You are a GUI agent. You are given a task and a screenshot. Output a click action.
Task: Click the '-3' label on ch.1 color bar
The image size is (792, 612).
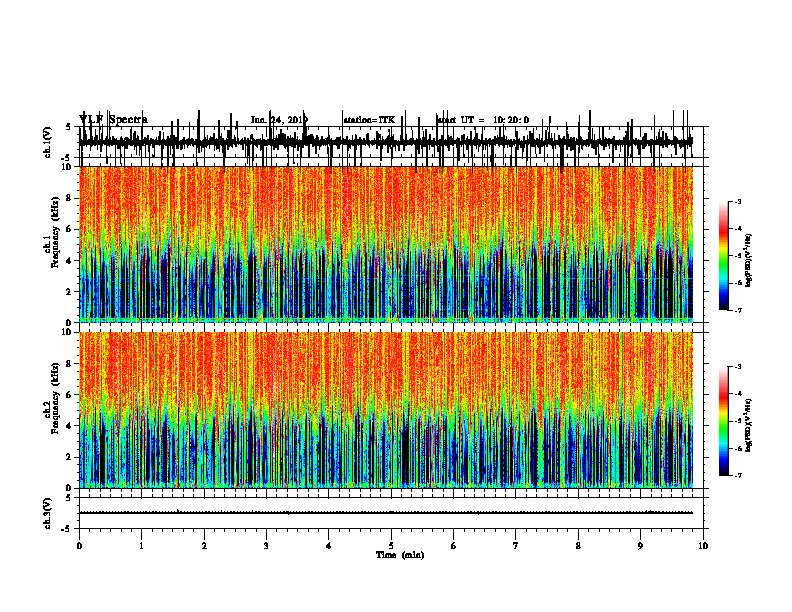[738, 202]
